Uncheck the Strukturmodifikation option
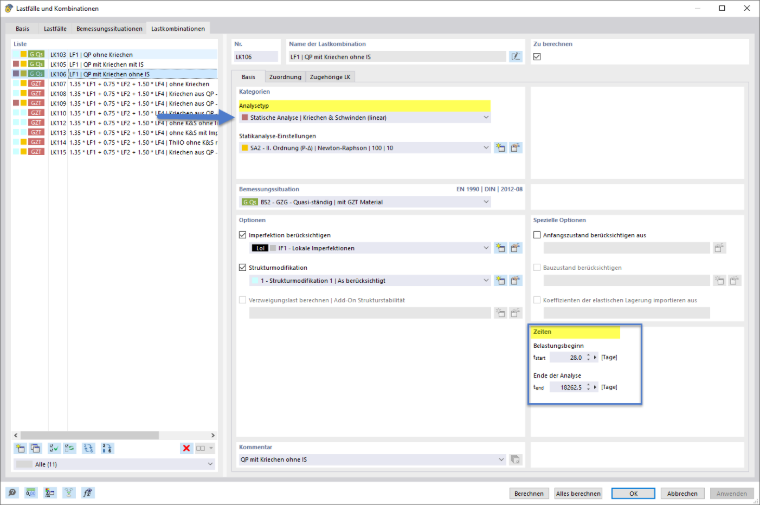Image resolution: width=760 pixels, height=505 pixels. pos(243,268)
